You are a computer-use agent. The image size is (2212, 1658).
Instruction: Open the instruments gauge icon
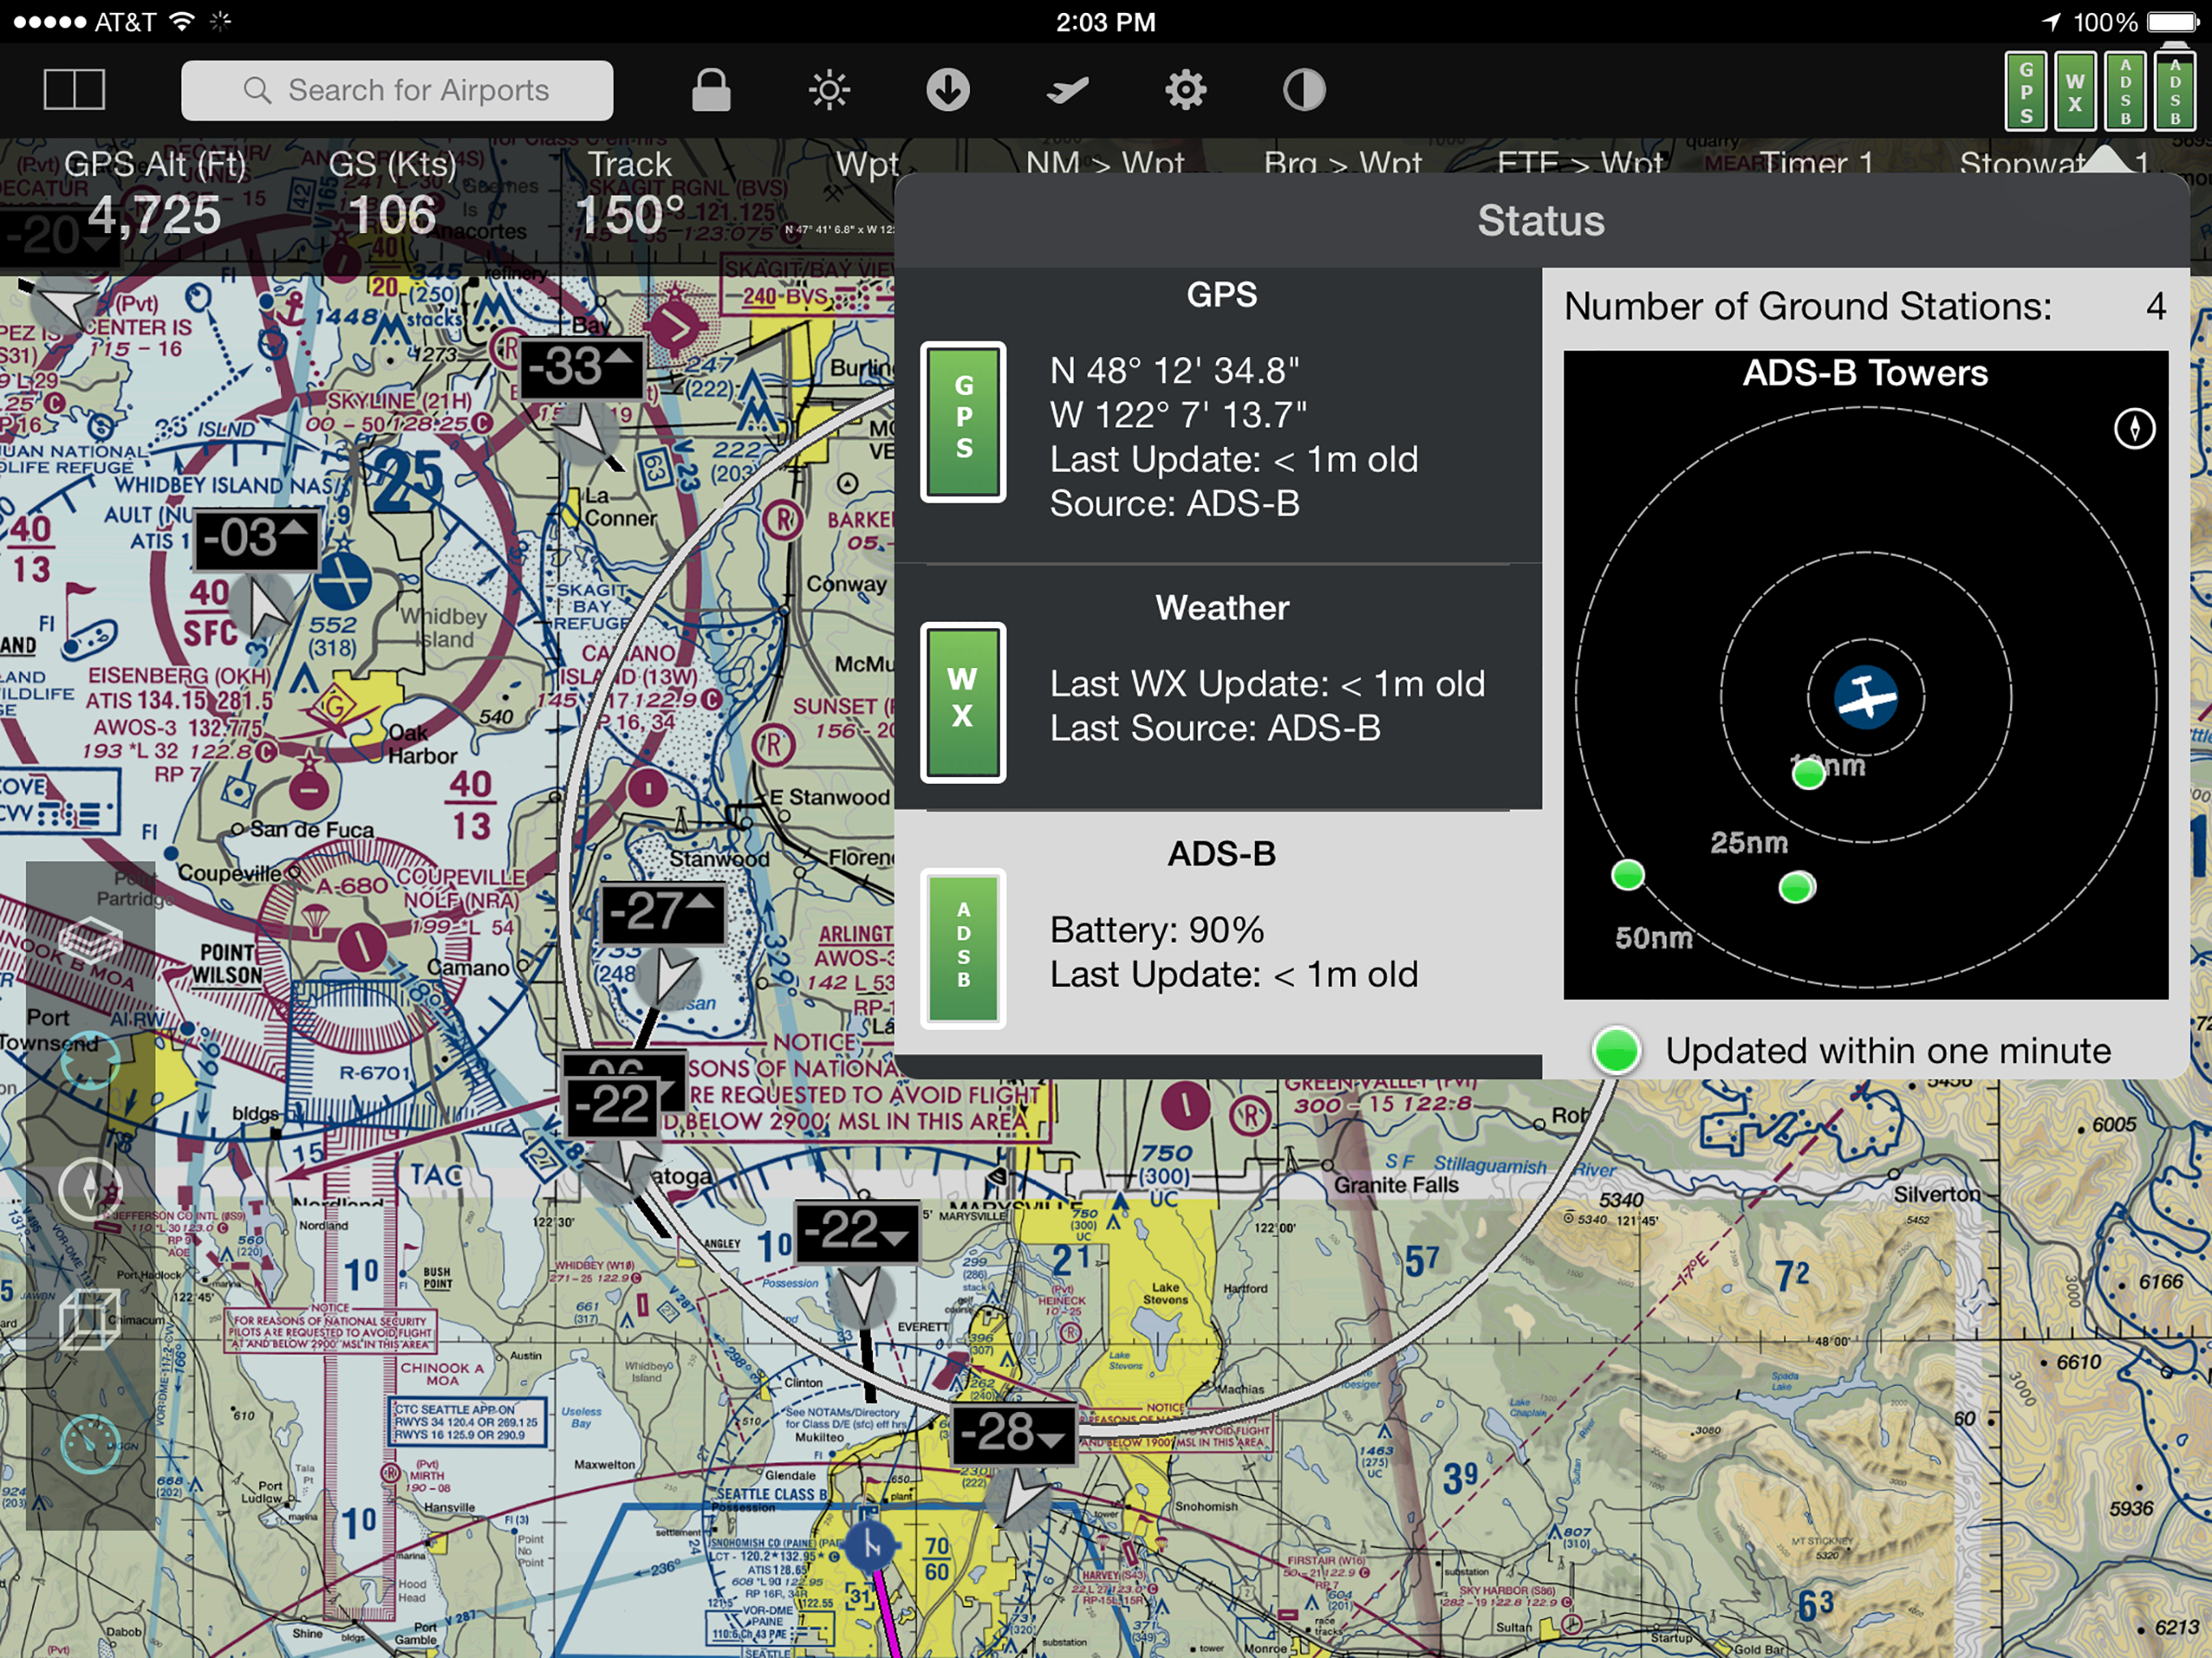click(x=90, y=1444)
